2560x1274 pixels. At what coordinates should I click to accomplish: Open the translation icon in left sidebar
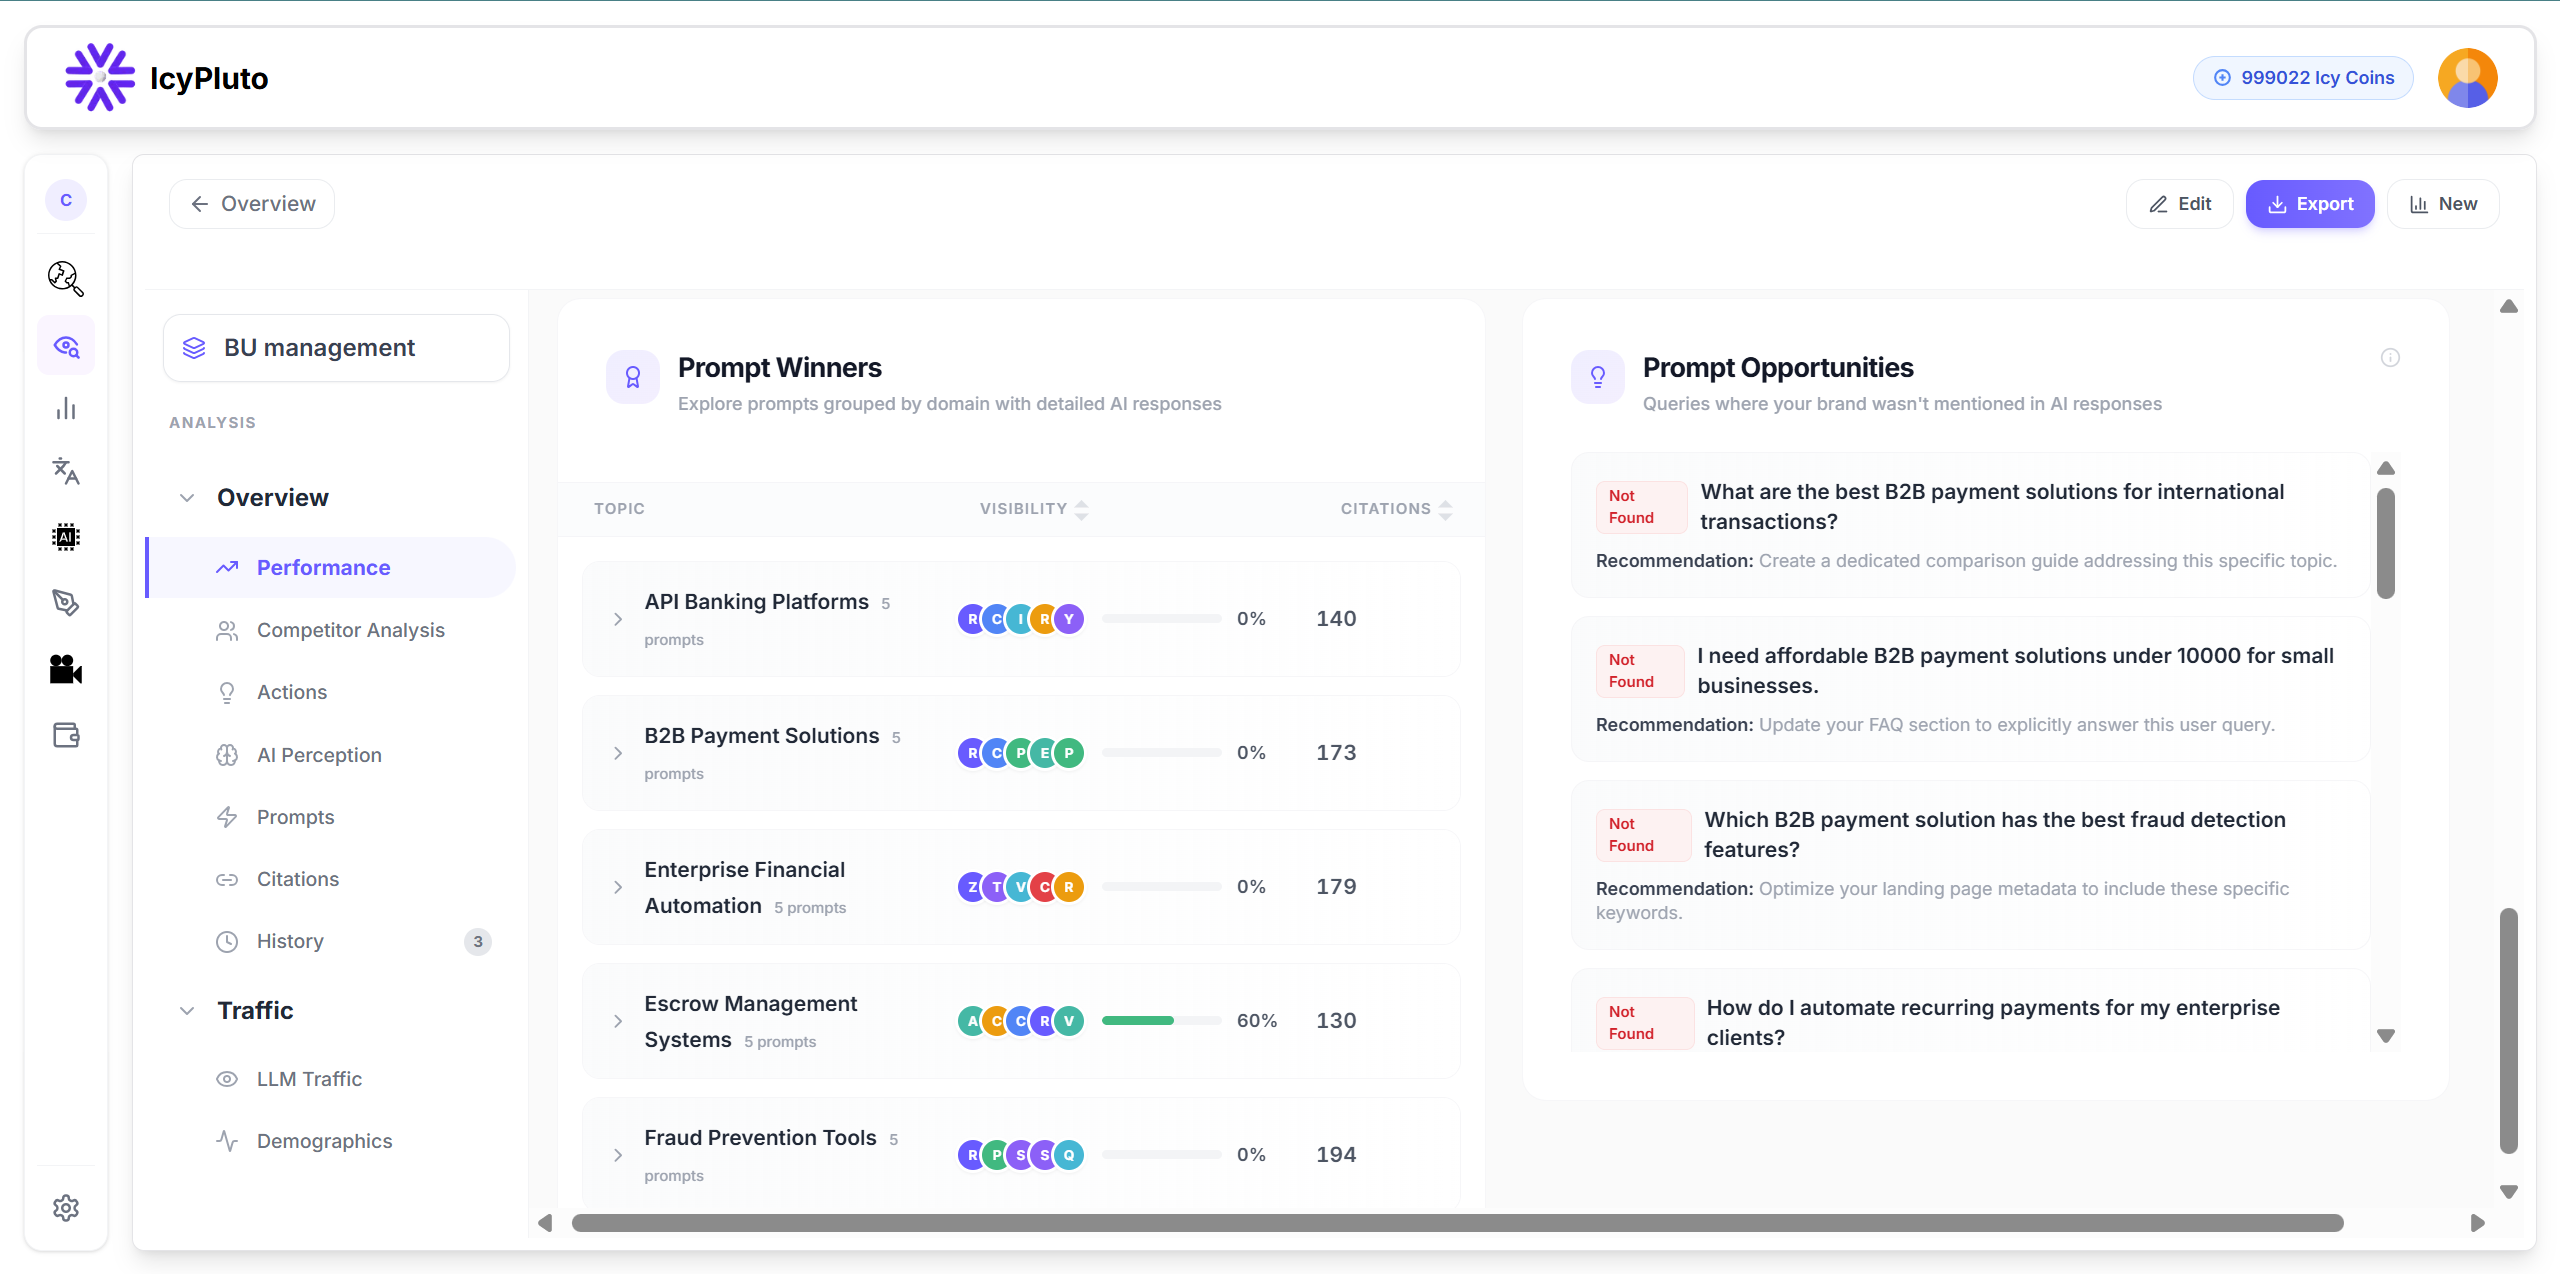click(66, 471)
